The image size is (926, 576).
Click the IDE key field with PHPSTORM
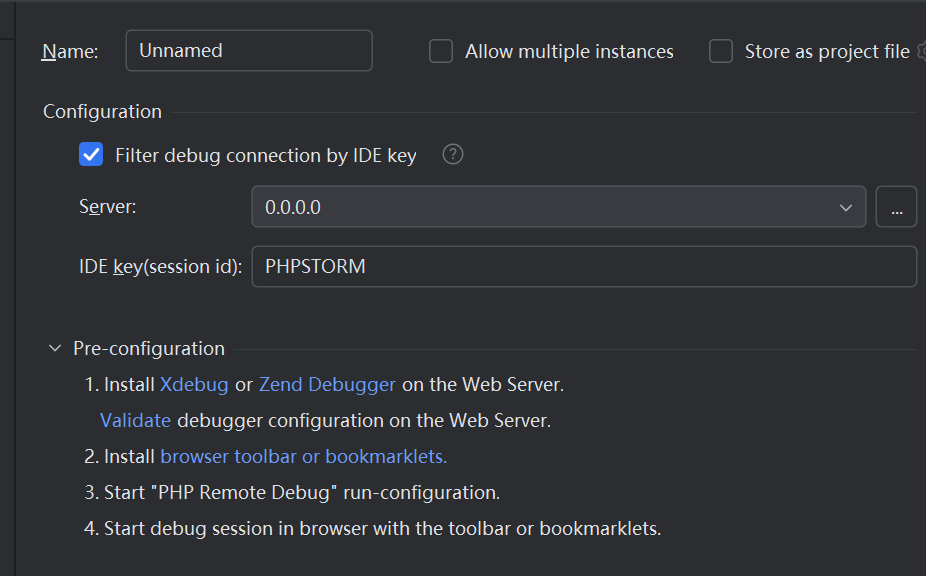click(x=584, y=266)
